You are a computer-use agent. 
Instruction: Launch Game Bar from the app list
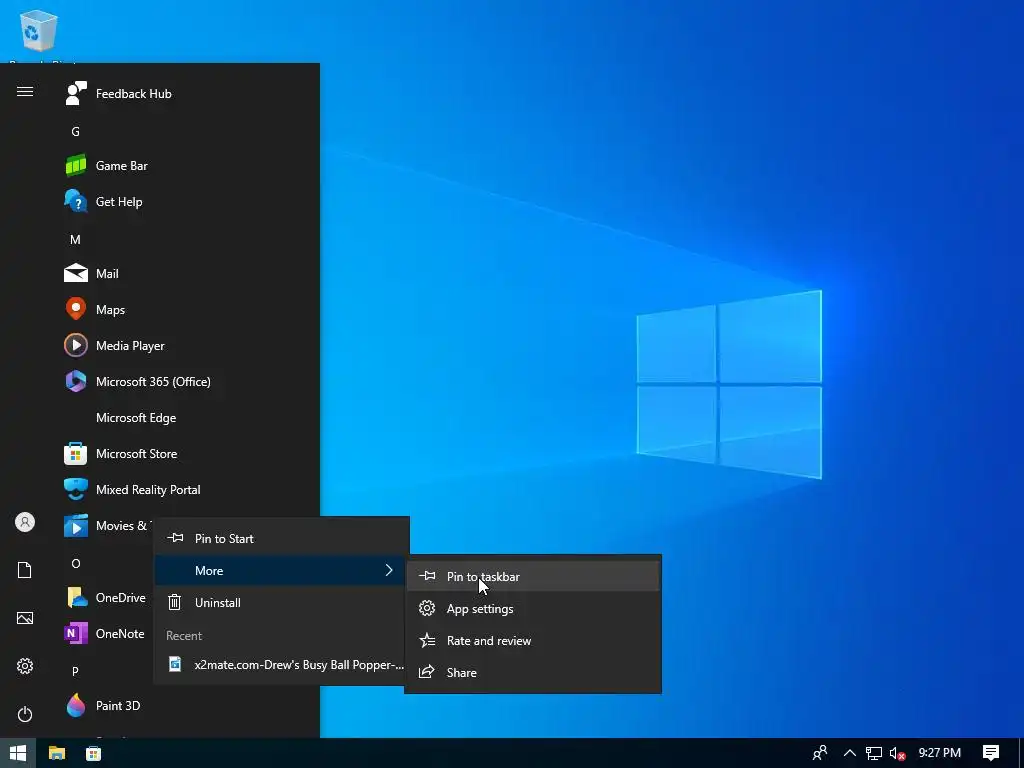click(121, 166)
